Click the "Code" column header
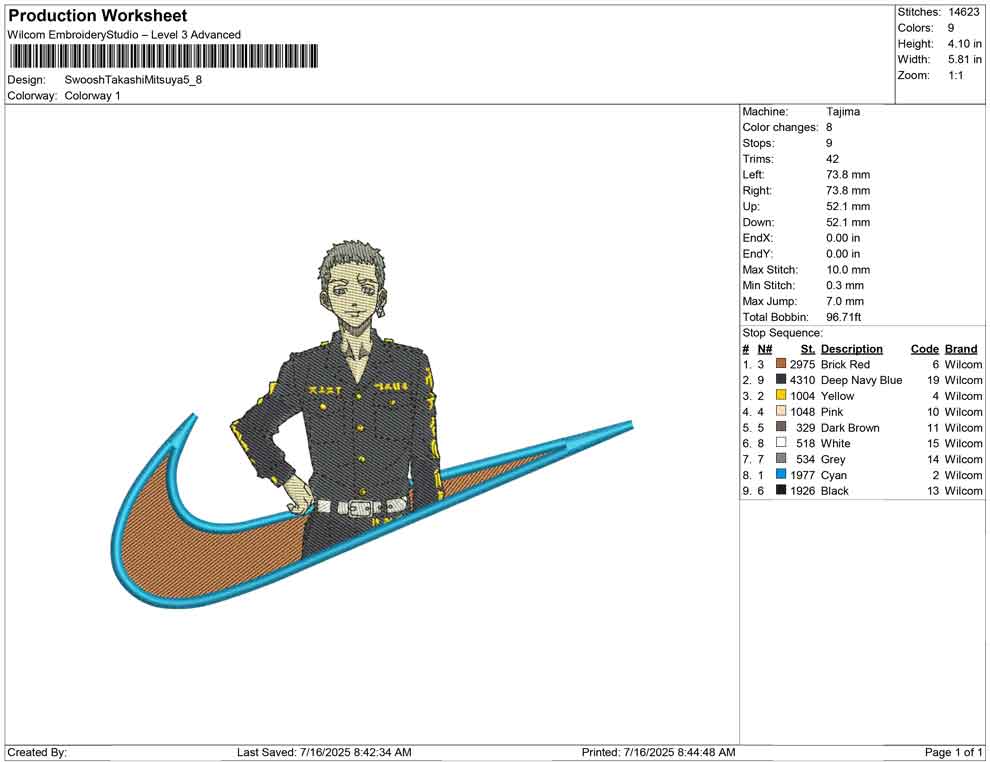 (x=924, y=348)
